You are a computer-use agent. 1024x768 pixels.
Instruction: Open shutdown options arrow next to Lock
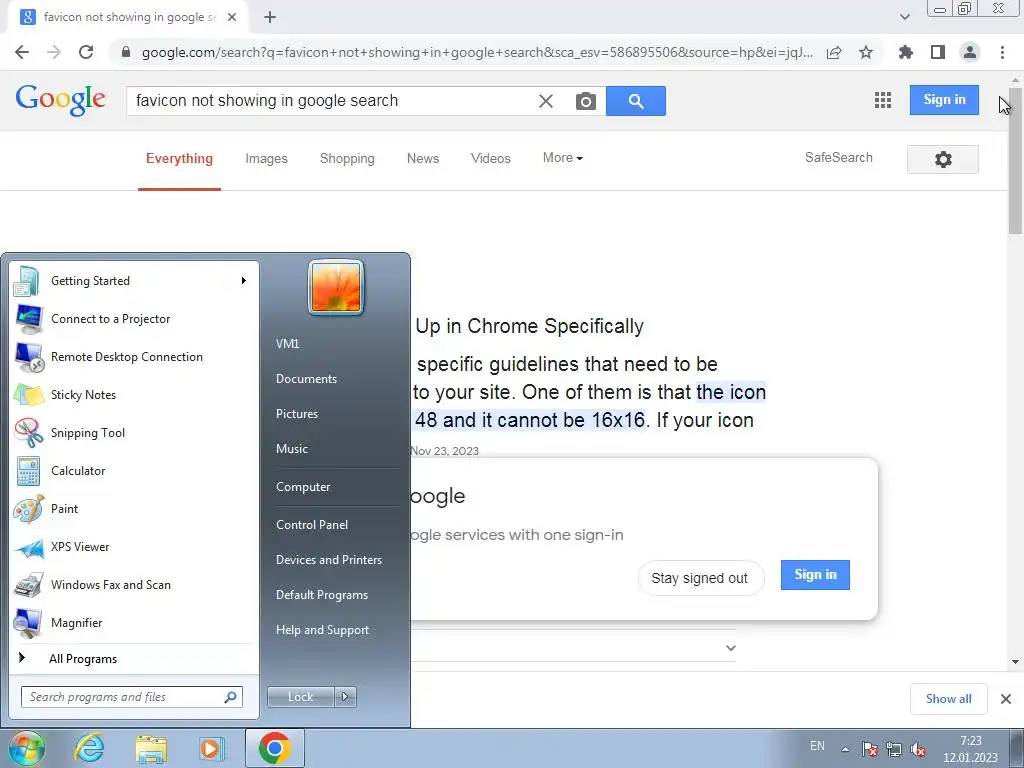345,697
